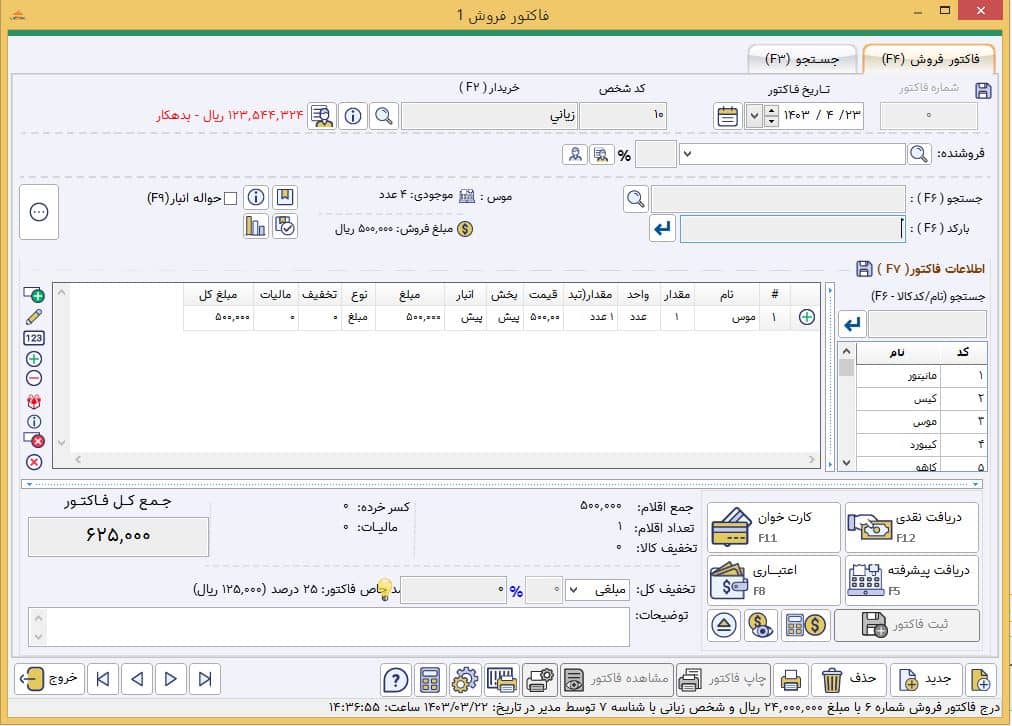Click the product list vertical scrollbar
Viewport: 1012px width, 726px height.
coord(846,407)
